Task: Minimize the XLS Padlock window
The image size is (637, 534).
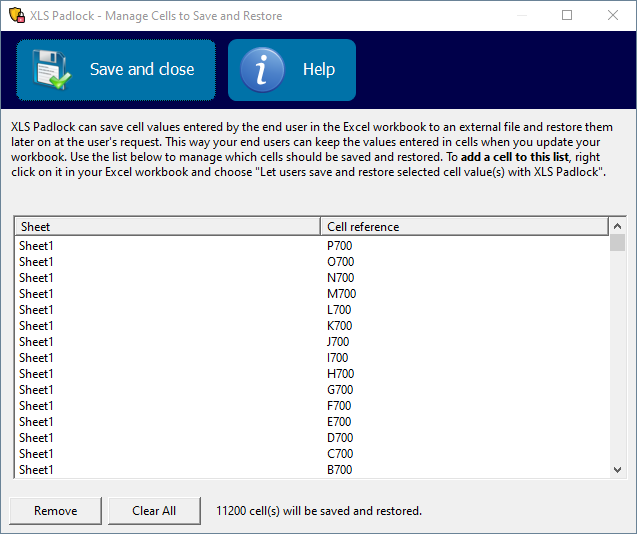Action: click(521, 16)
